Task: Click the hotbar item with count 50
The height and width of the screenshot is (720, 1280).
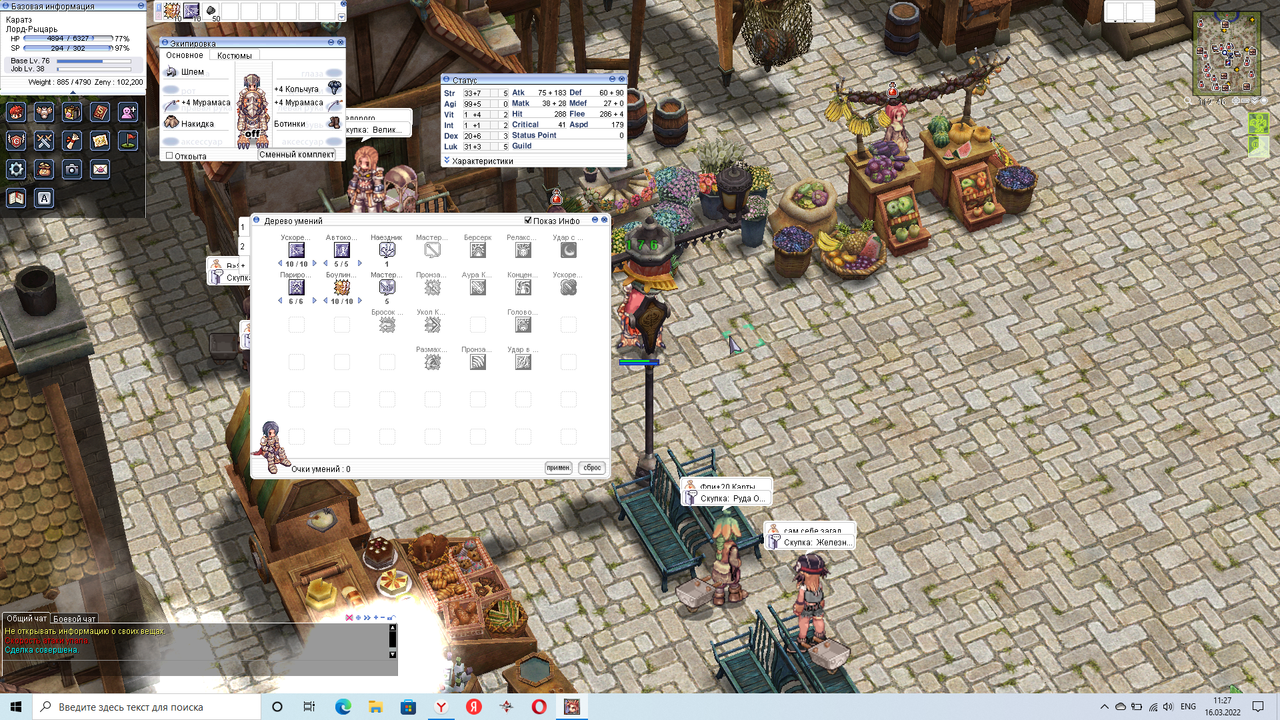Action: point(211,11)
